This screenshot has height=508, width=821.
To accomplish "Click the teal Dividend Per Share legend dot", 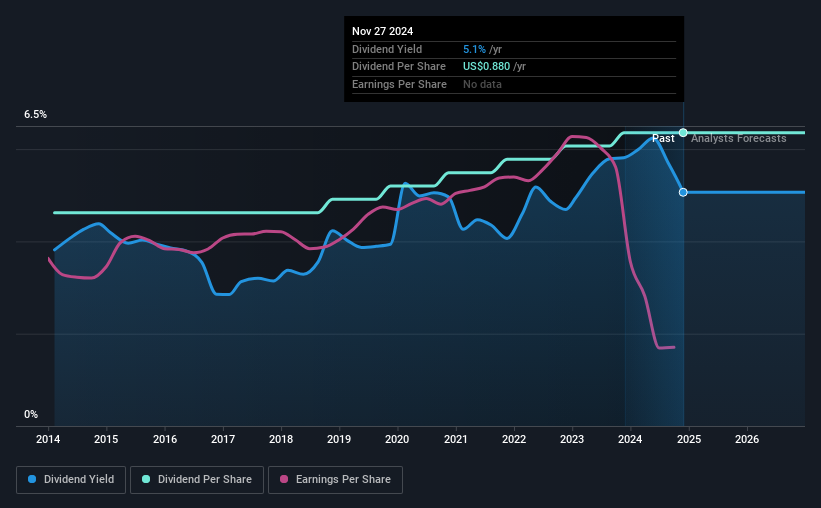I will click(146, 479).
